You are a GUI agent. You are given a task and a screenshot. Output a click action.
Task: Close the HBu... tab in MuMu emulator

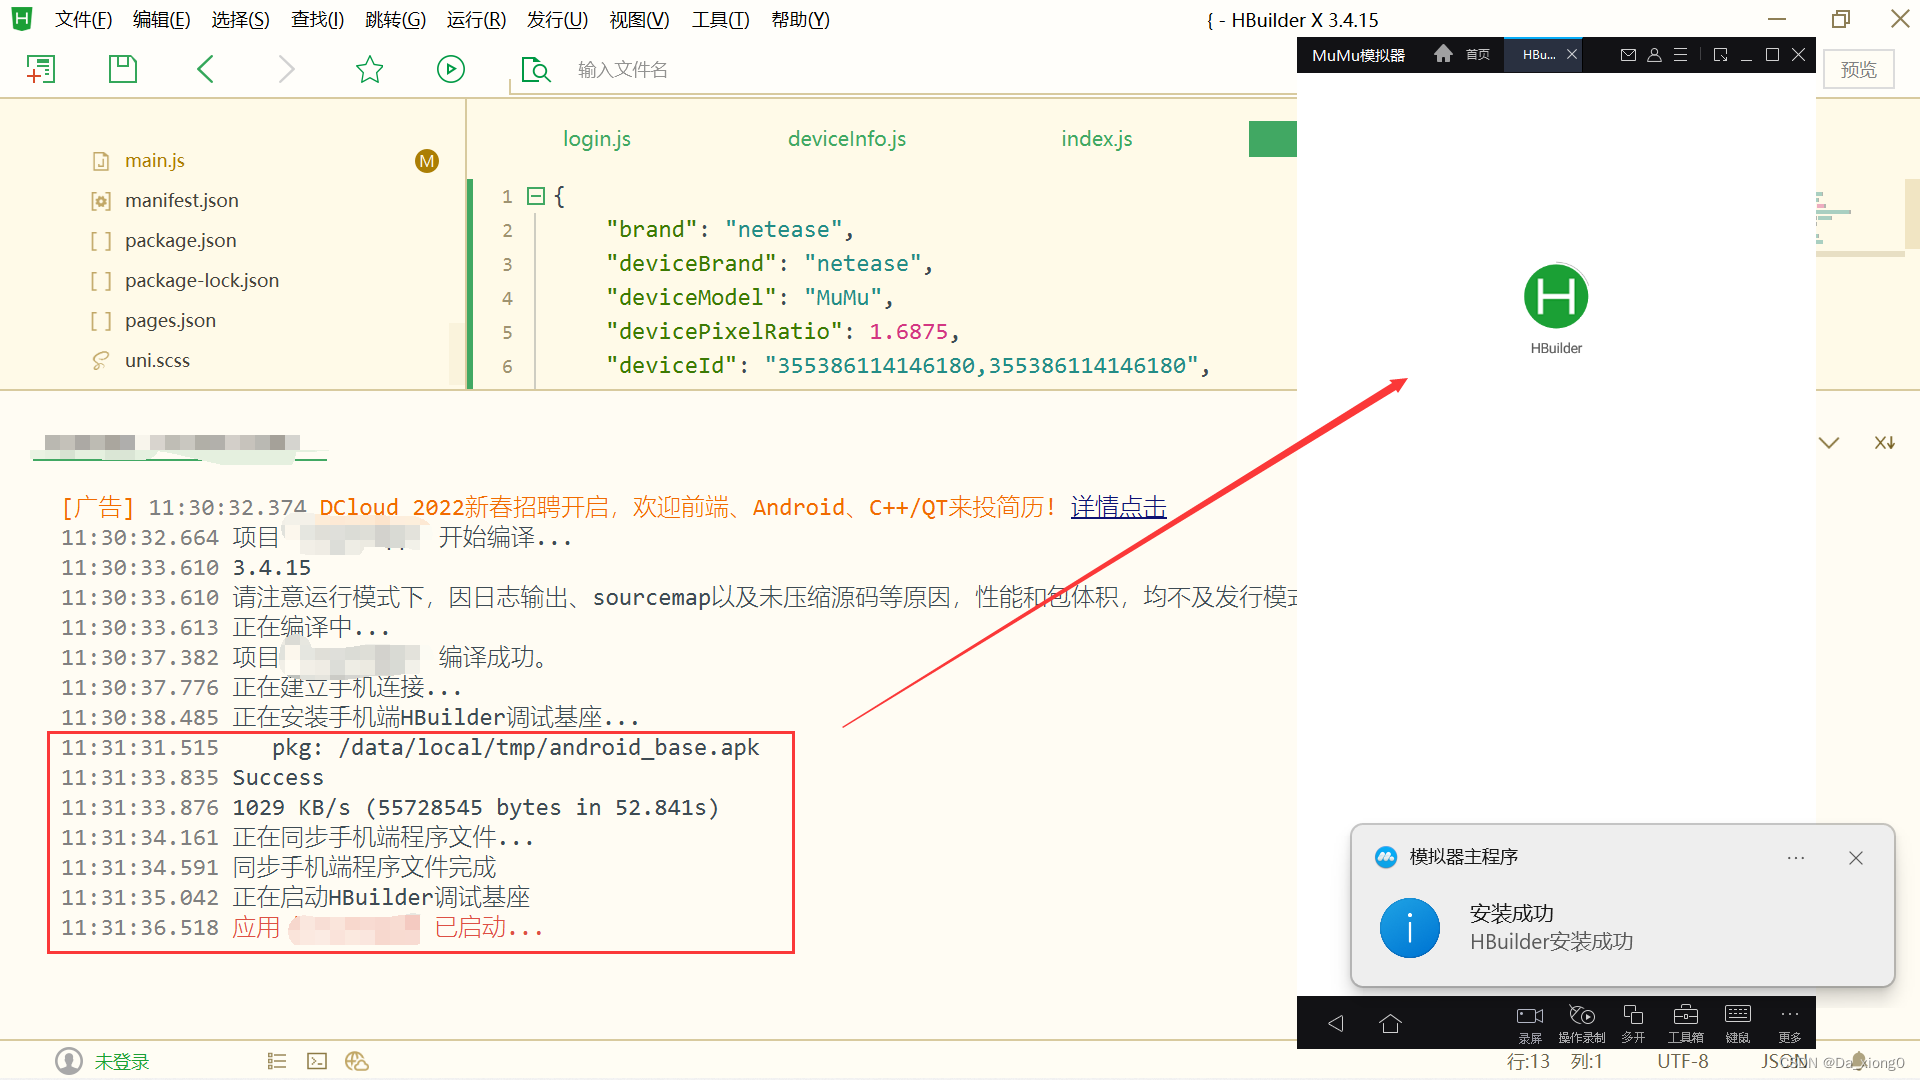coord(1572,55)
